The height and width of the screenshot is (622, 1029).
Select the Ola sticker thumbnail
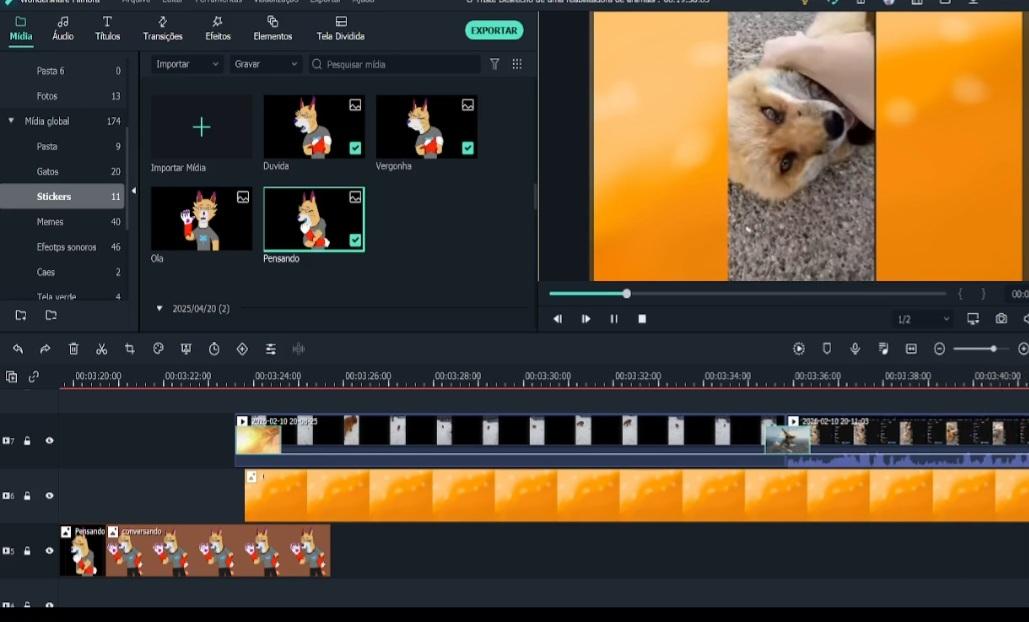(201, 219)
